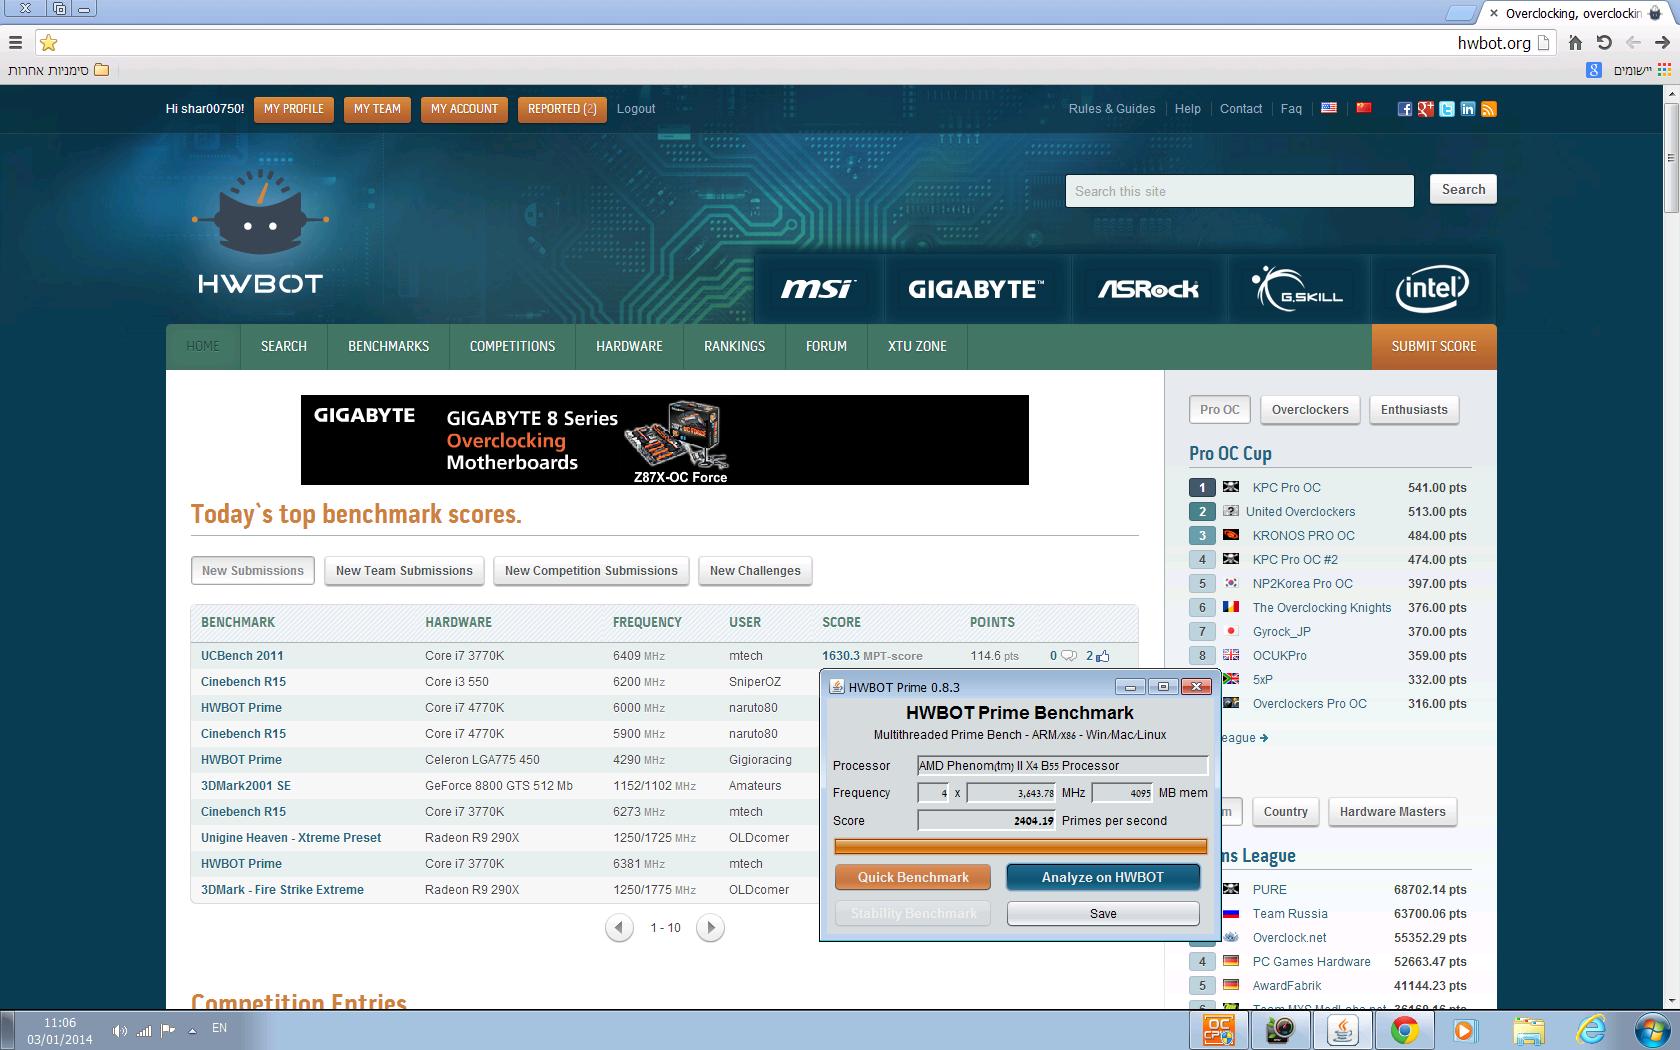1680x1050 pixels.
Task: Switch to the Enthusiasts league tab
Action: pos(1414,410)
